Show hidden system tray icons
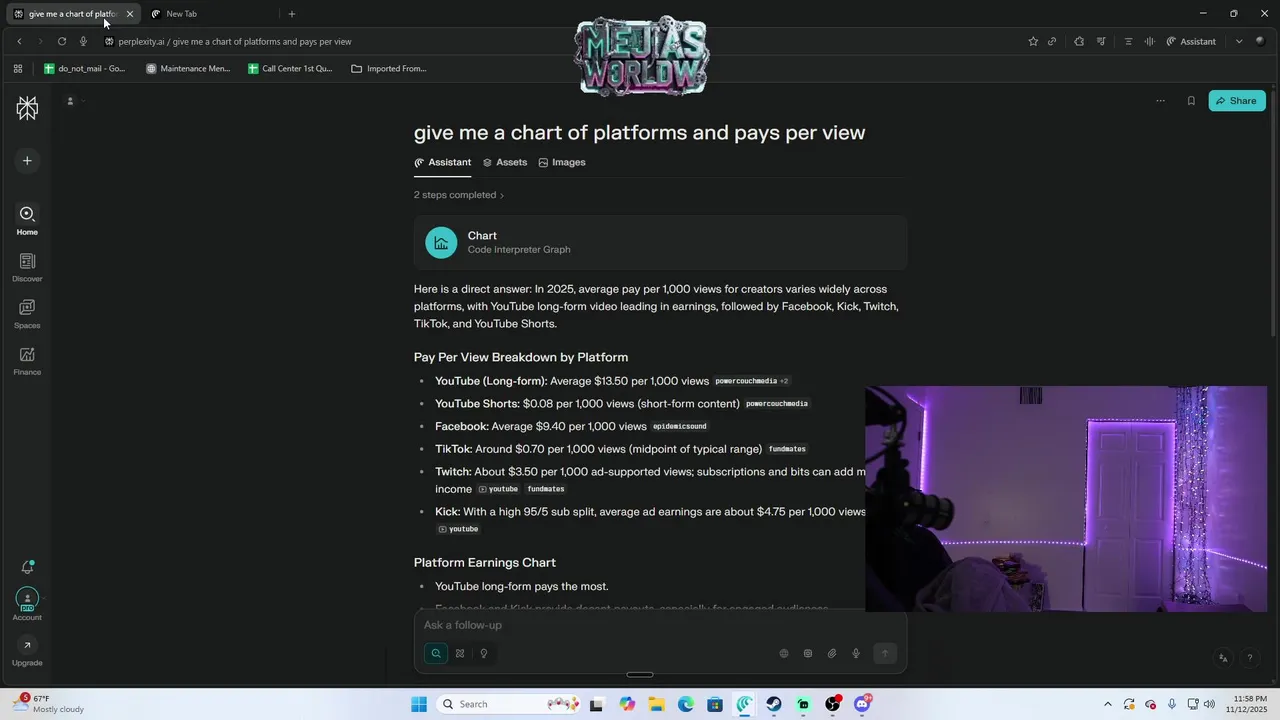 point(1107,704)
